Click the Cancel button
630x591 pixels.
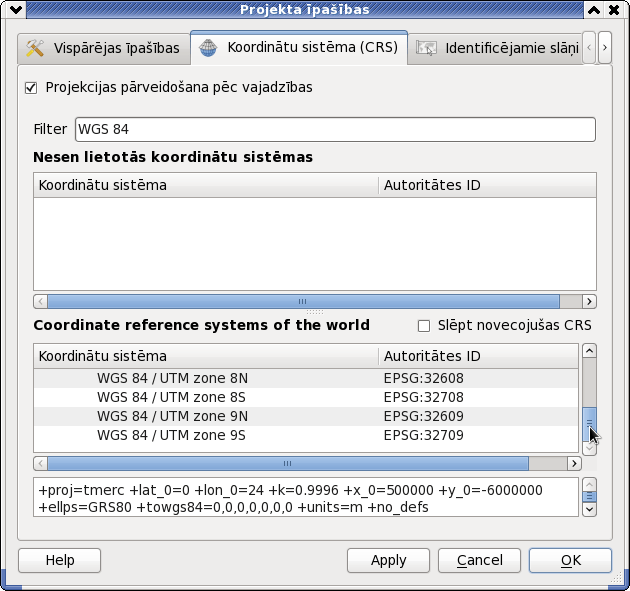pyautogui.click(x=479, y=560)
